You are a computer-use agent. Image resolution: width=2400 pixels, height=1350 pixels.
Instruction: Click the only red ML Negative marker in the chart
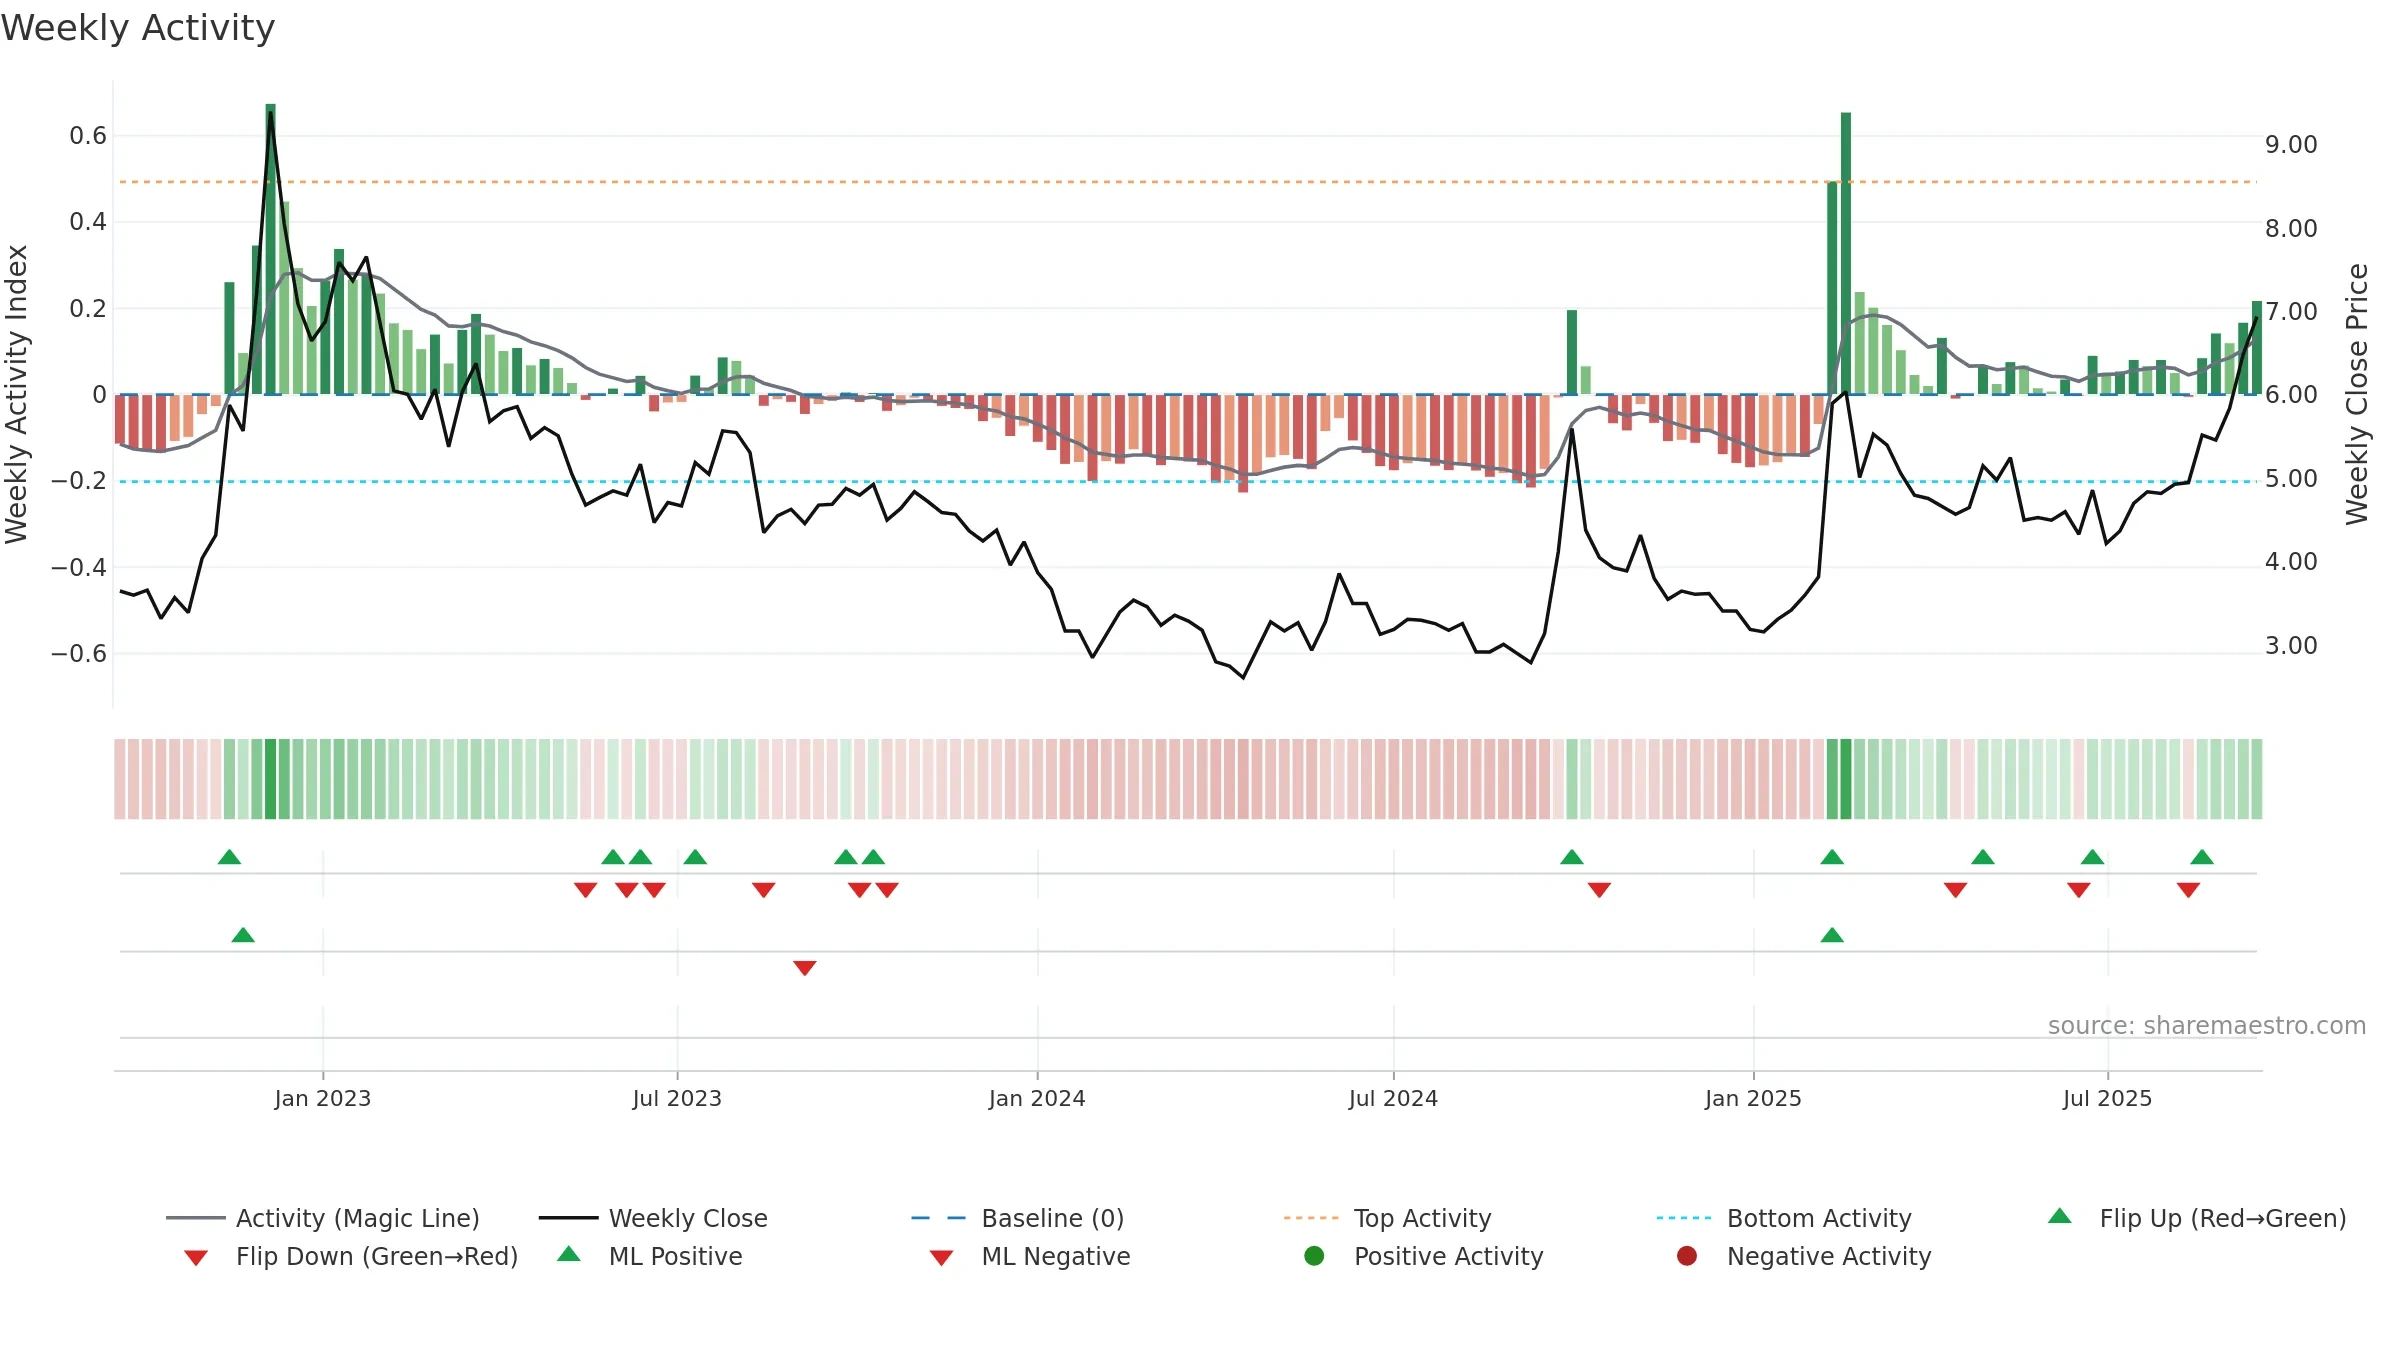[805, 968]
